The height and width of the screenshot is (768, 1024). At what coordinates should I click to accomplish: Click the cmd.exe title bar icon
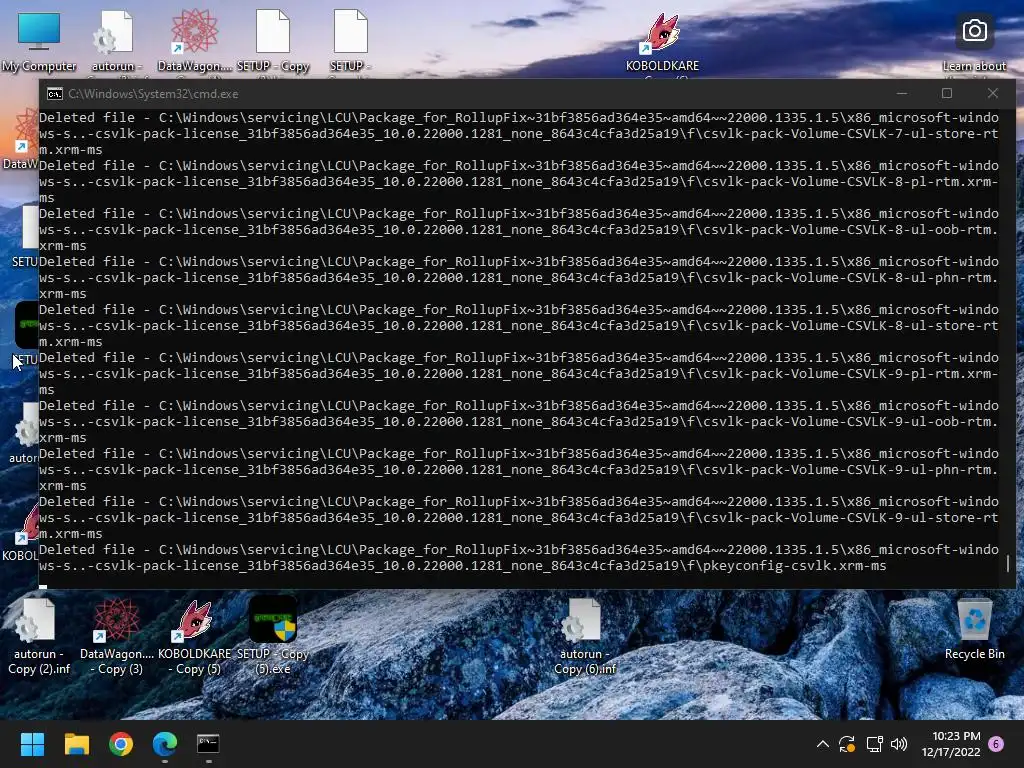point(55,94)
